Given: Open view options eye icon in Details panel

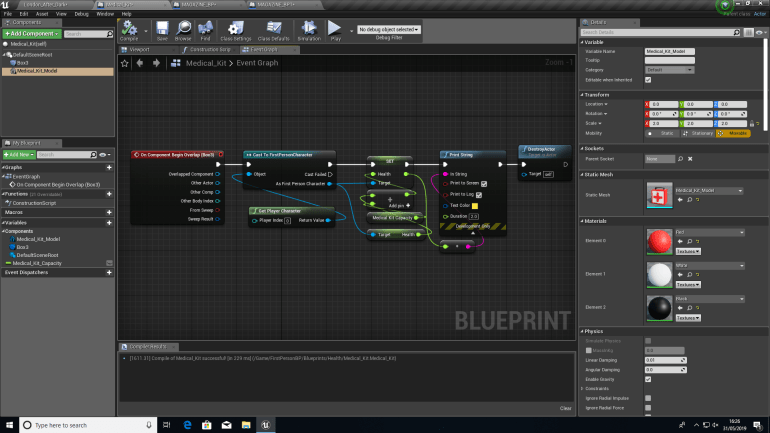Looking at the screenshot, I should click(x=759, y=32).
